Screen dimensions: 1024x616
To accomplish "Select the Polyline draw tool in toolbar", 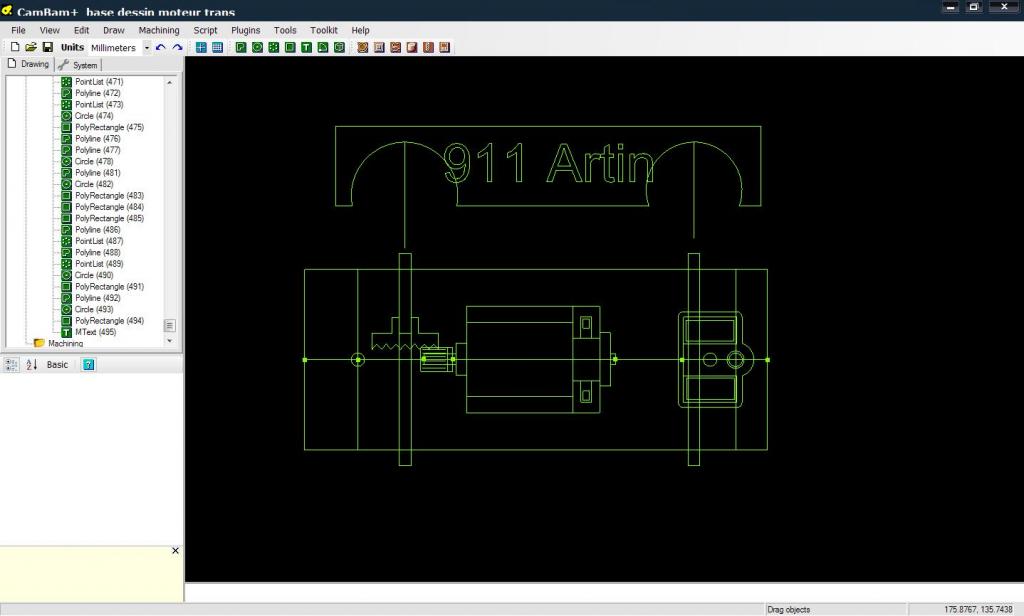I will click(241, 47).
